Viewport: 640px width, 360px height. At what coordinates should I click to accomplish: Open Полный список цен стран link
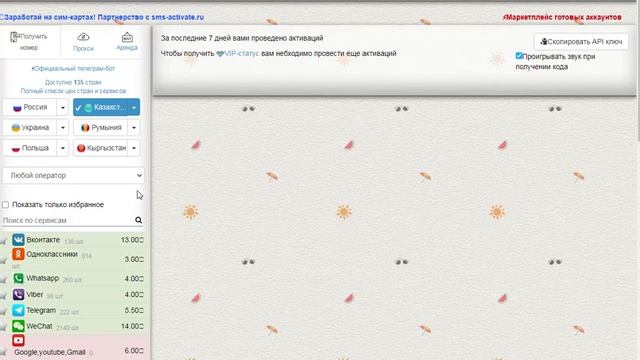click(73, 91)
